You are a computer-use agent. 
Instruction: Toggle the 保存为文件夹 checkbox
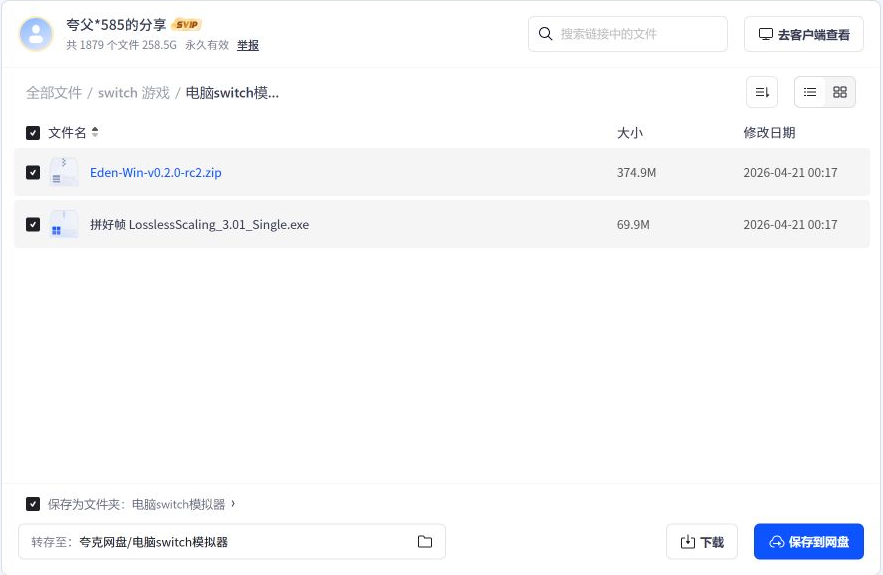pyautogui.click(x=33, y=504)
